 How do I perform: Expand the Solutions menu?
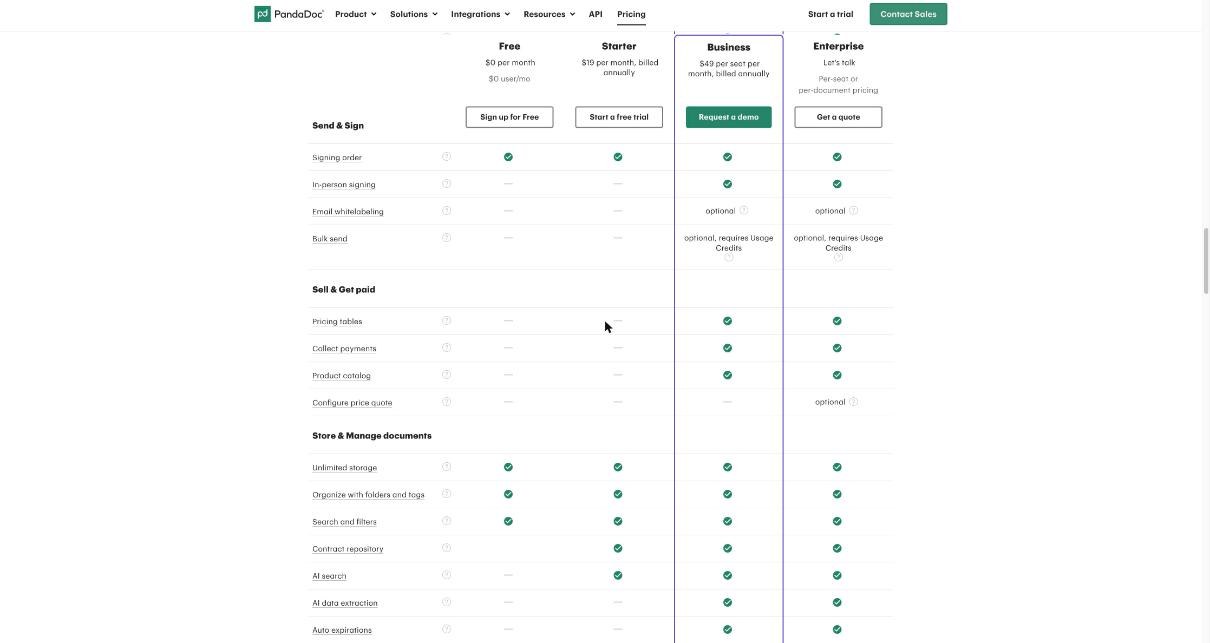point(413,14)
